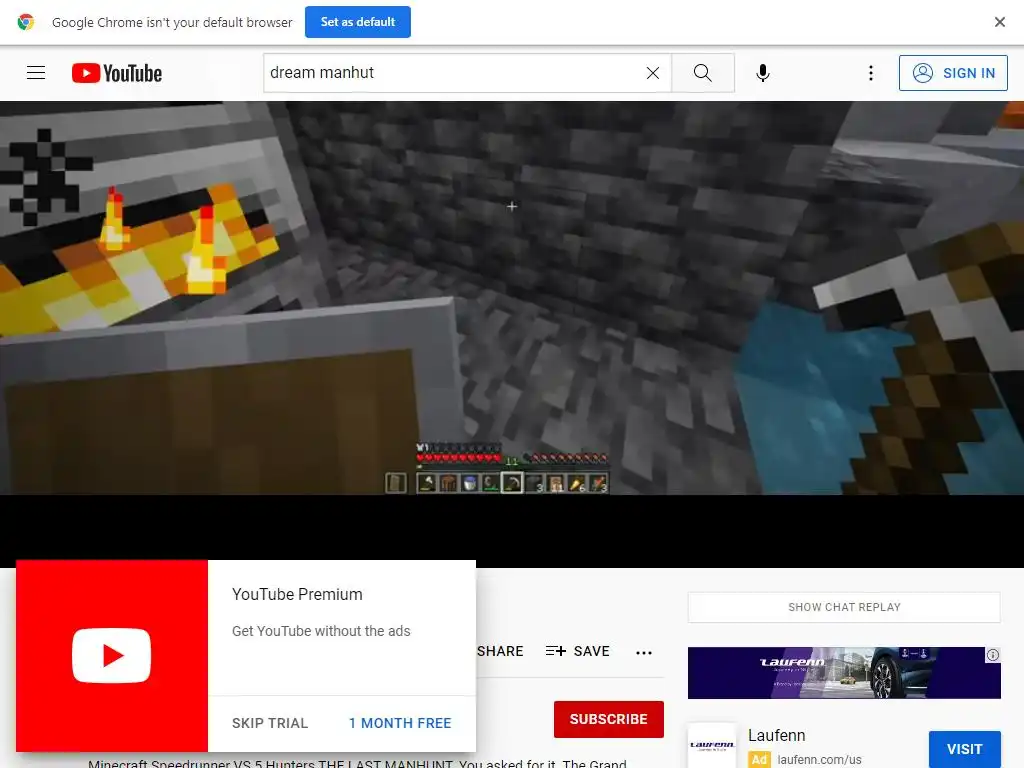Go to YouTube home via logo
The image size is (1024, 768).
pyautogui.click(x=117, y=73)
